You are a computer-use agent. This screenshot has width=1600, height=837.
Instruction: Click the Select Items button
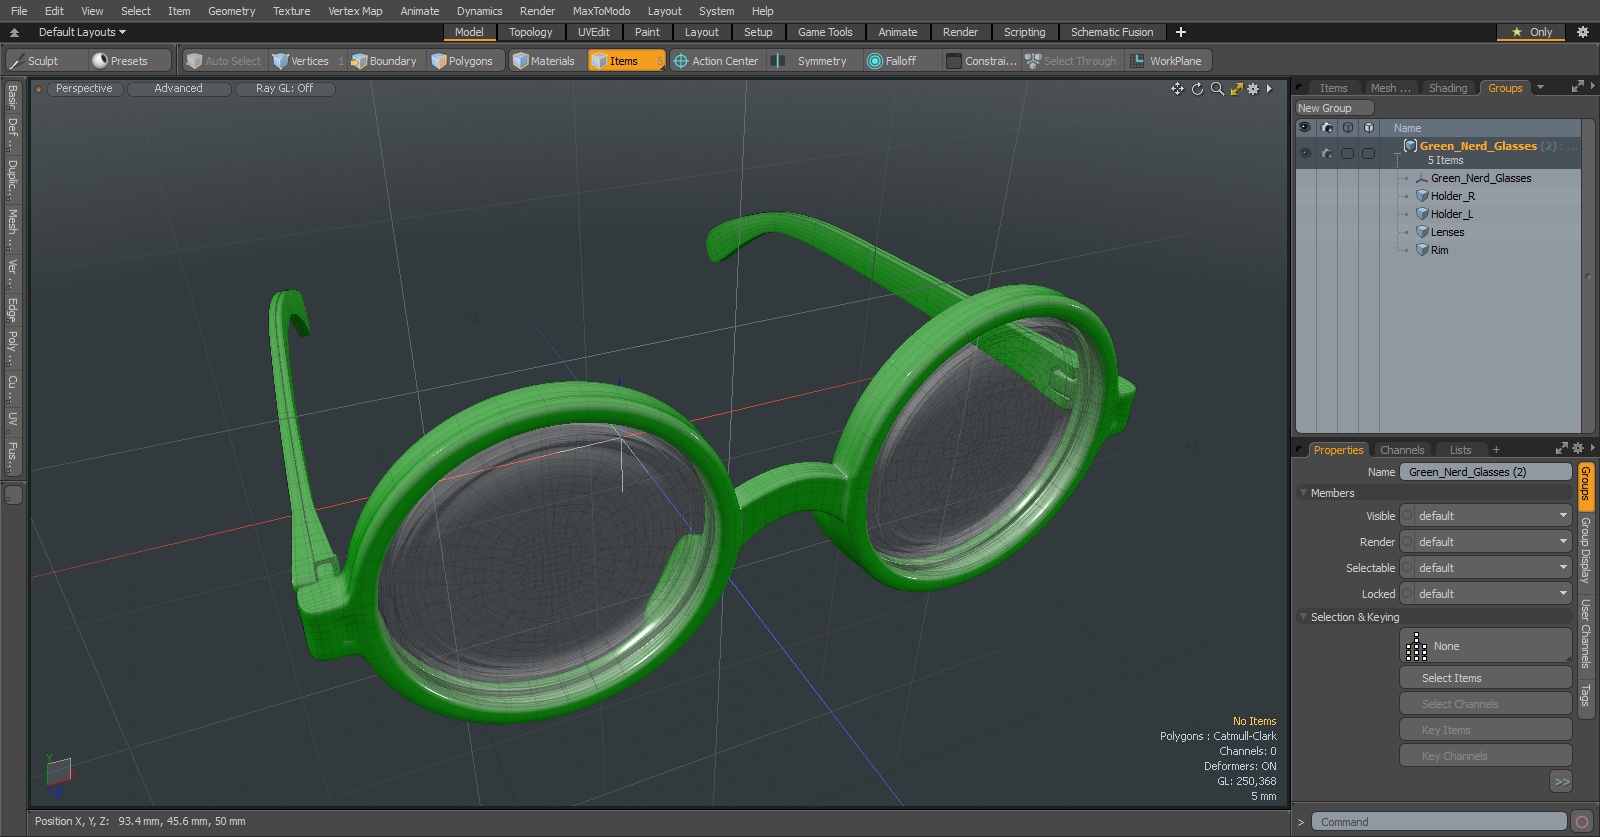[1486, 678]
